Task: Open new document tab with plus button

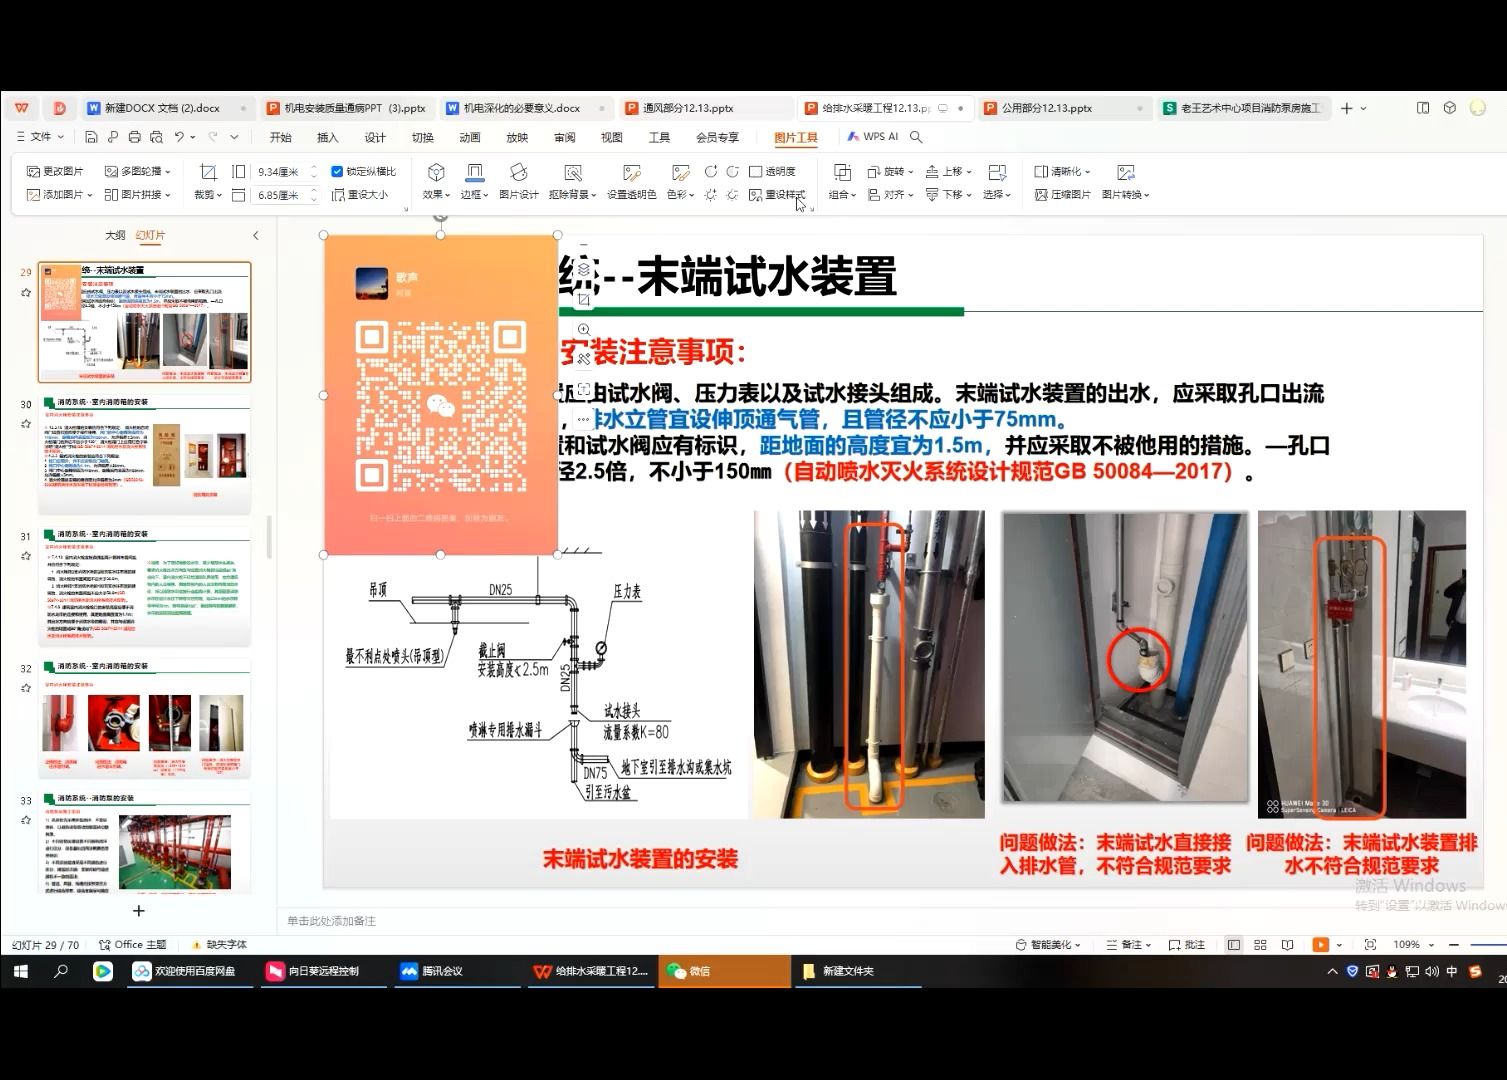Action: [1346, 108]
